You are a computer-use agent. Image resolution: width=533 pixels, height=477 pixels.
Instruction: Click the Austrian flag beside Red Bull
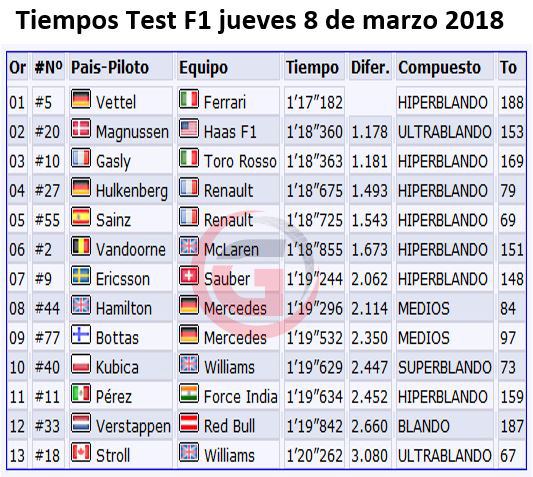189,423
